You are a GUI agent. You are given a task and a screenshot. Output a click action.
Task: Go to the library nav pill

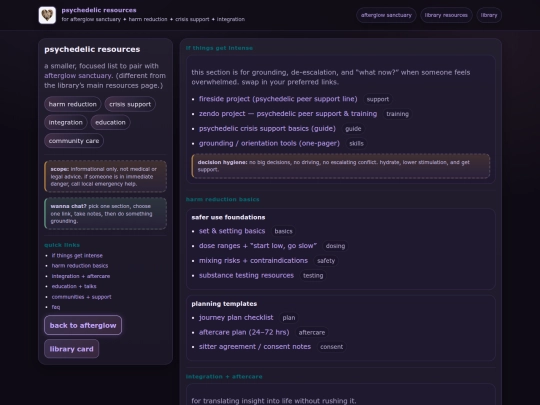[489, 15]
